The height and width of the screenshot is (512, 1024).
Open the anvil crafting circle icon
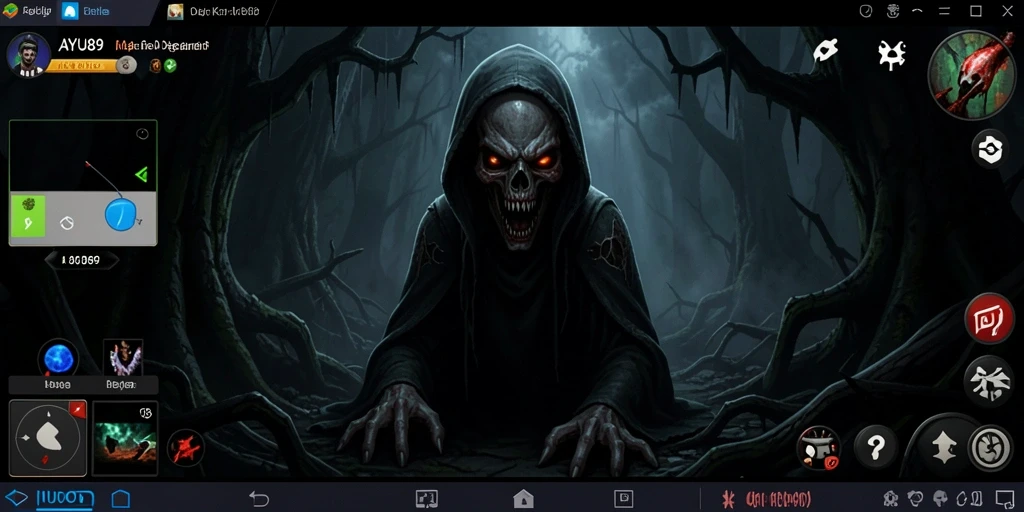click(x=818, y=448)
